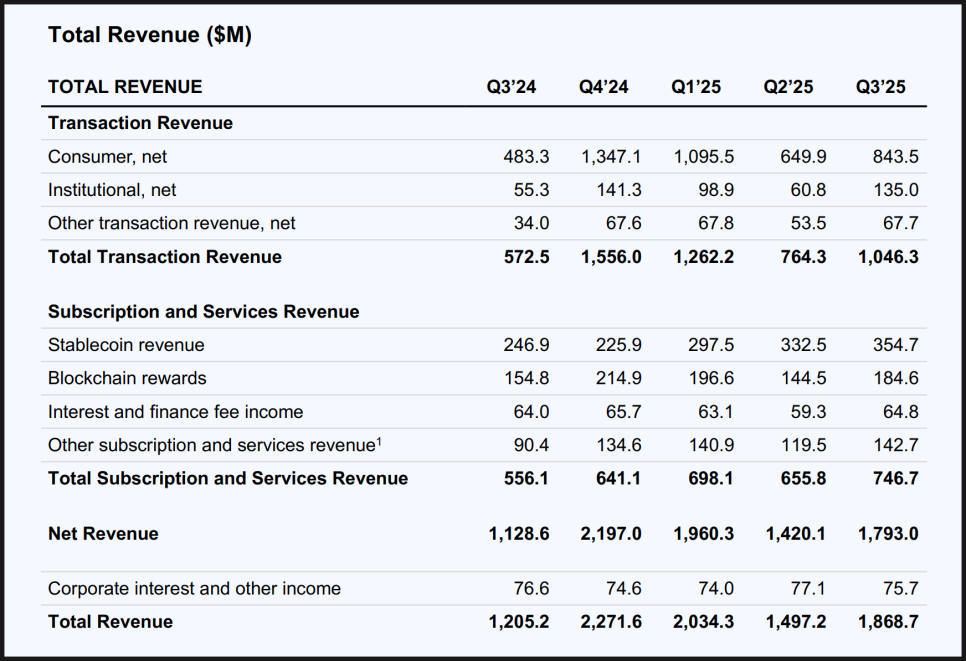
Task: Click the Q3'24 column header
Action: [x=511, y=87]
